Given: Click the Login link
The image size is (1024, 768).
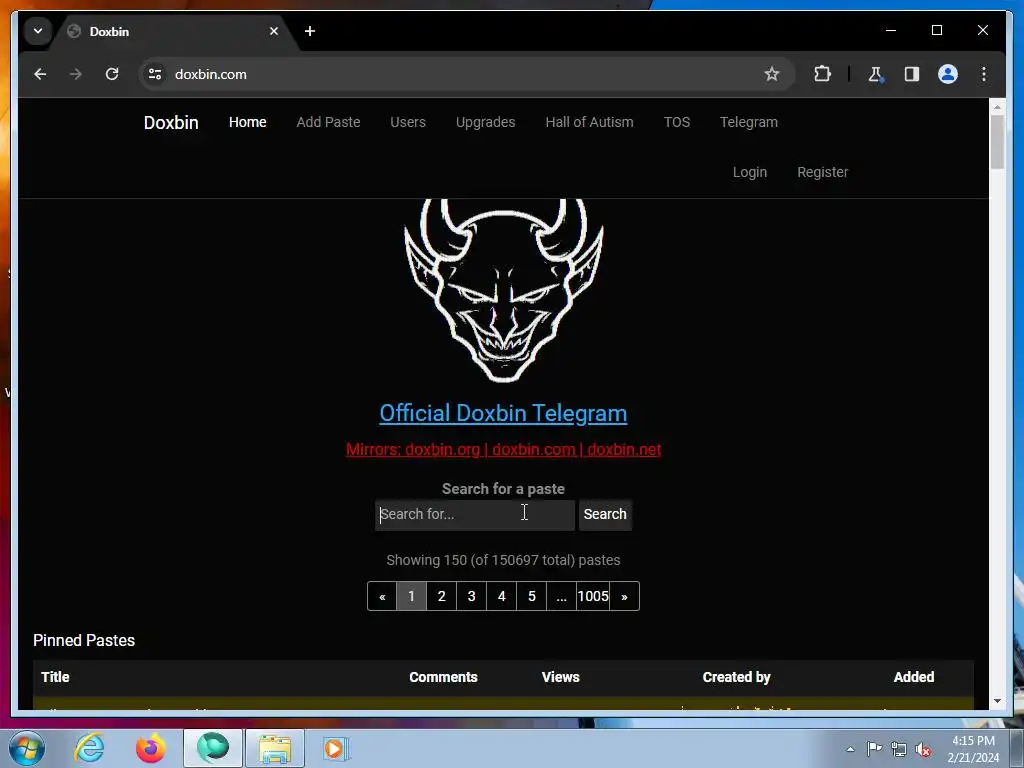Looking at the screenshot, I should coord(750,172).
